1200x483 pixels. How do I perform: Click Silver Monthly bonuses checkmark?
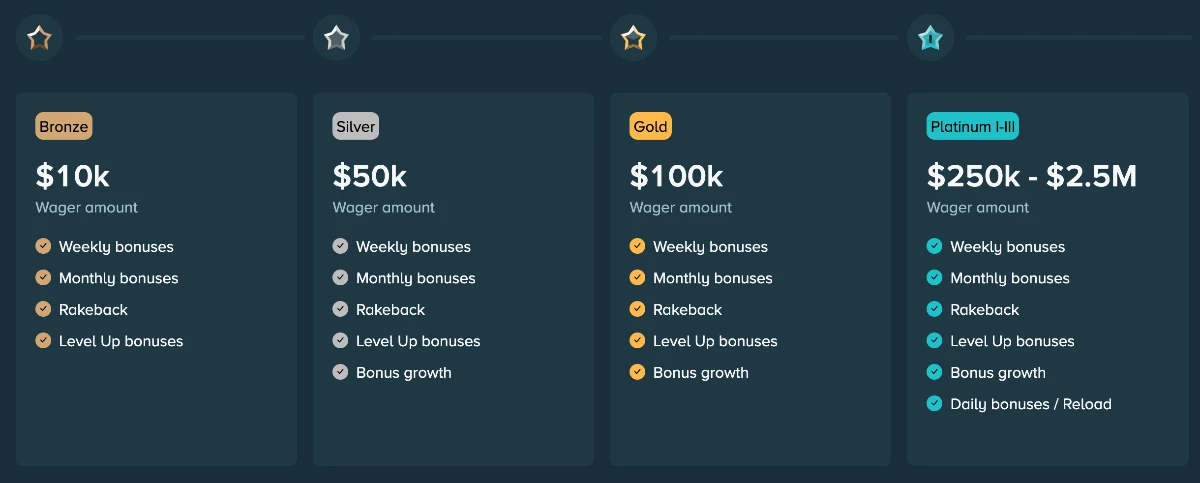(340, 278)
